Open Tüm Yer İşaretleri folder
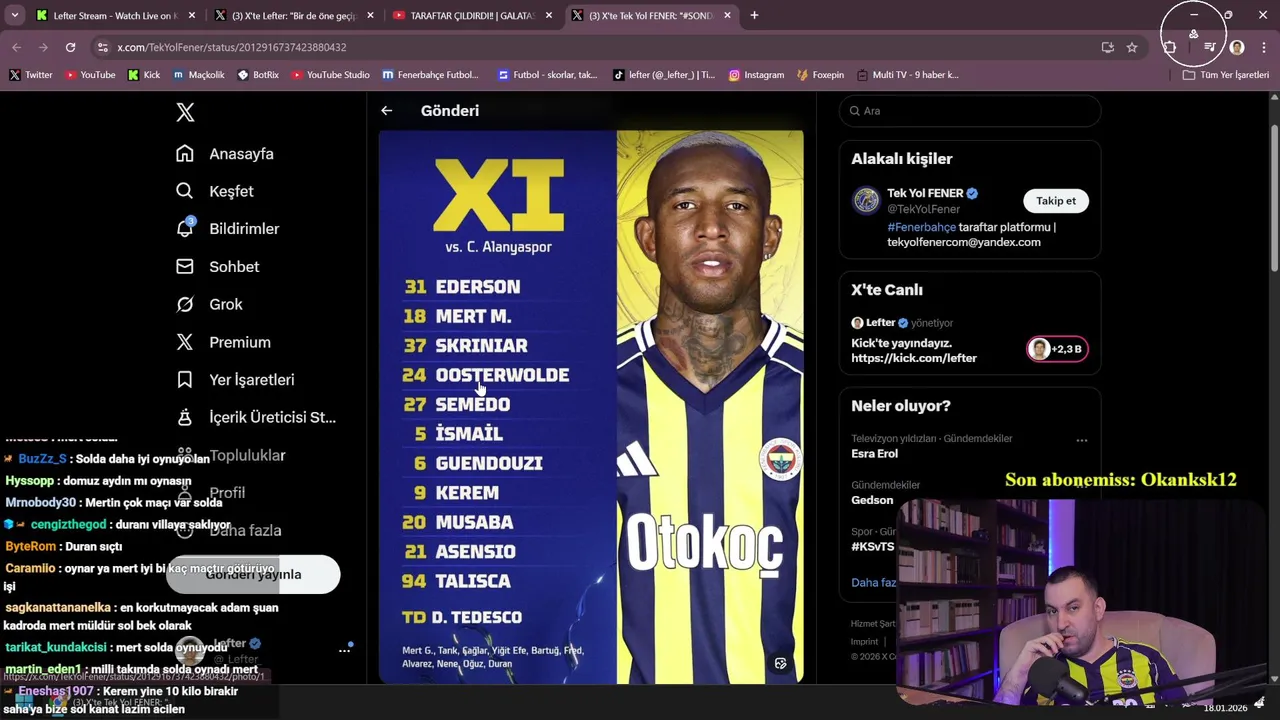Screen dimensions: 1280x720 tap(1226, 75)
